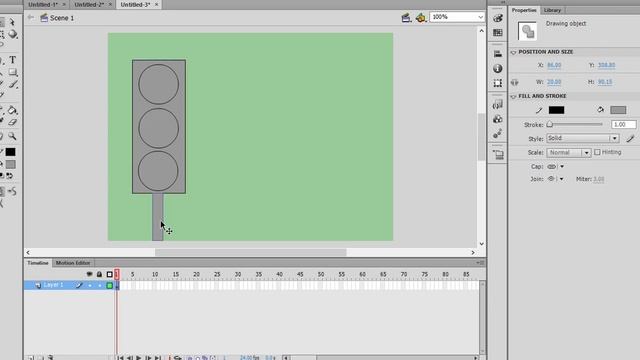The width and height of the screenshot is (640, 360).
Task: Open fill color swatch in Properties
Action: coord(618,110)
